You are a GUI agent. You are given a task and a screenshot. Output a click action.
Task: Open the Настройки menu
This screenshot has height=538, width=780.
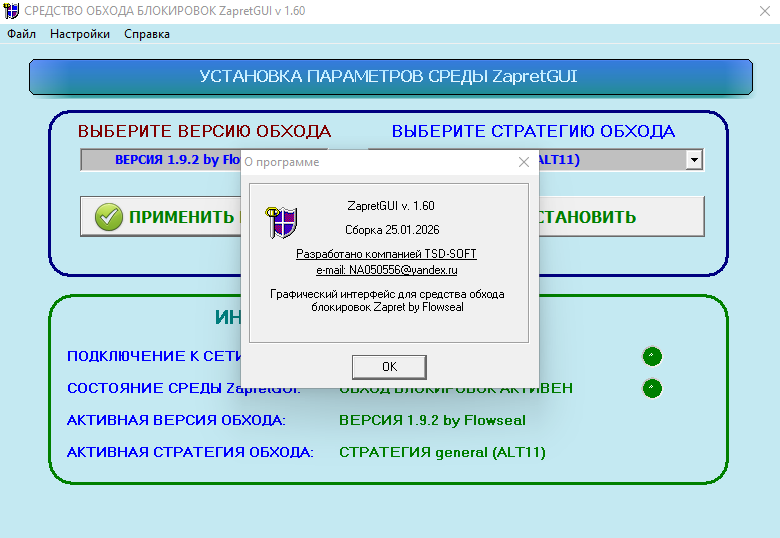[x=80, y=34]
